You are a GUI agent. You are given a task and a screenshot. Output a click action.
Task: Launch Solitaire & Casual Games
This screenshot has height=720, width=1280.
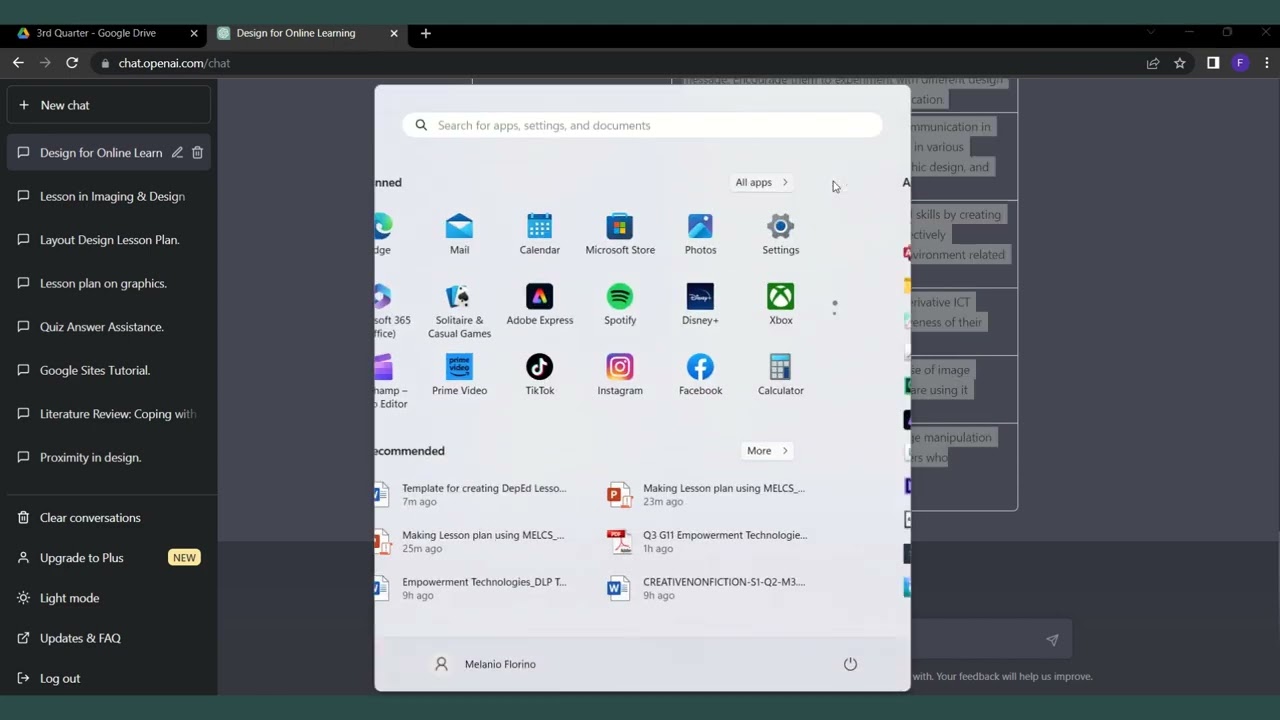coord(459,311)
